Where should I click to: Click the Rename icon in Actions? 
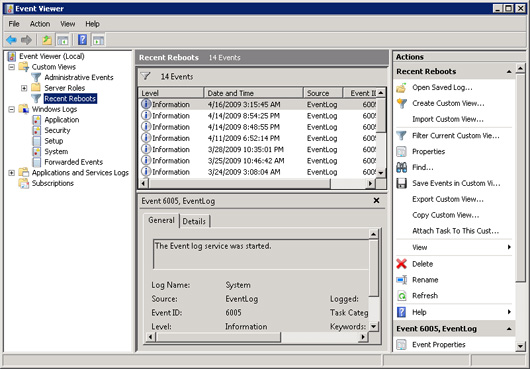[401, 280]
